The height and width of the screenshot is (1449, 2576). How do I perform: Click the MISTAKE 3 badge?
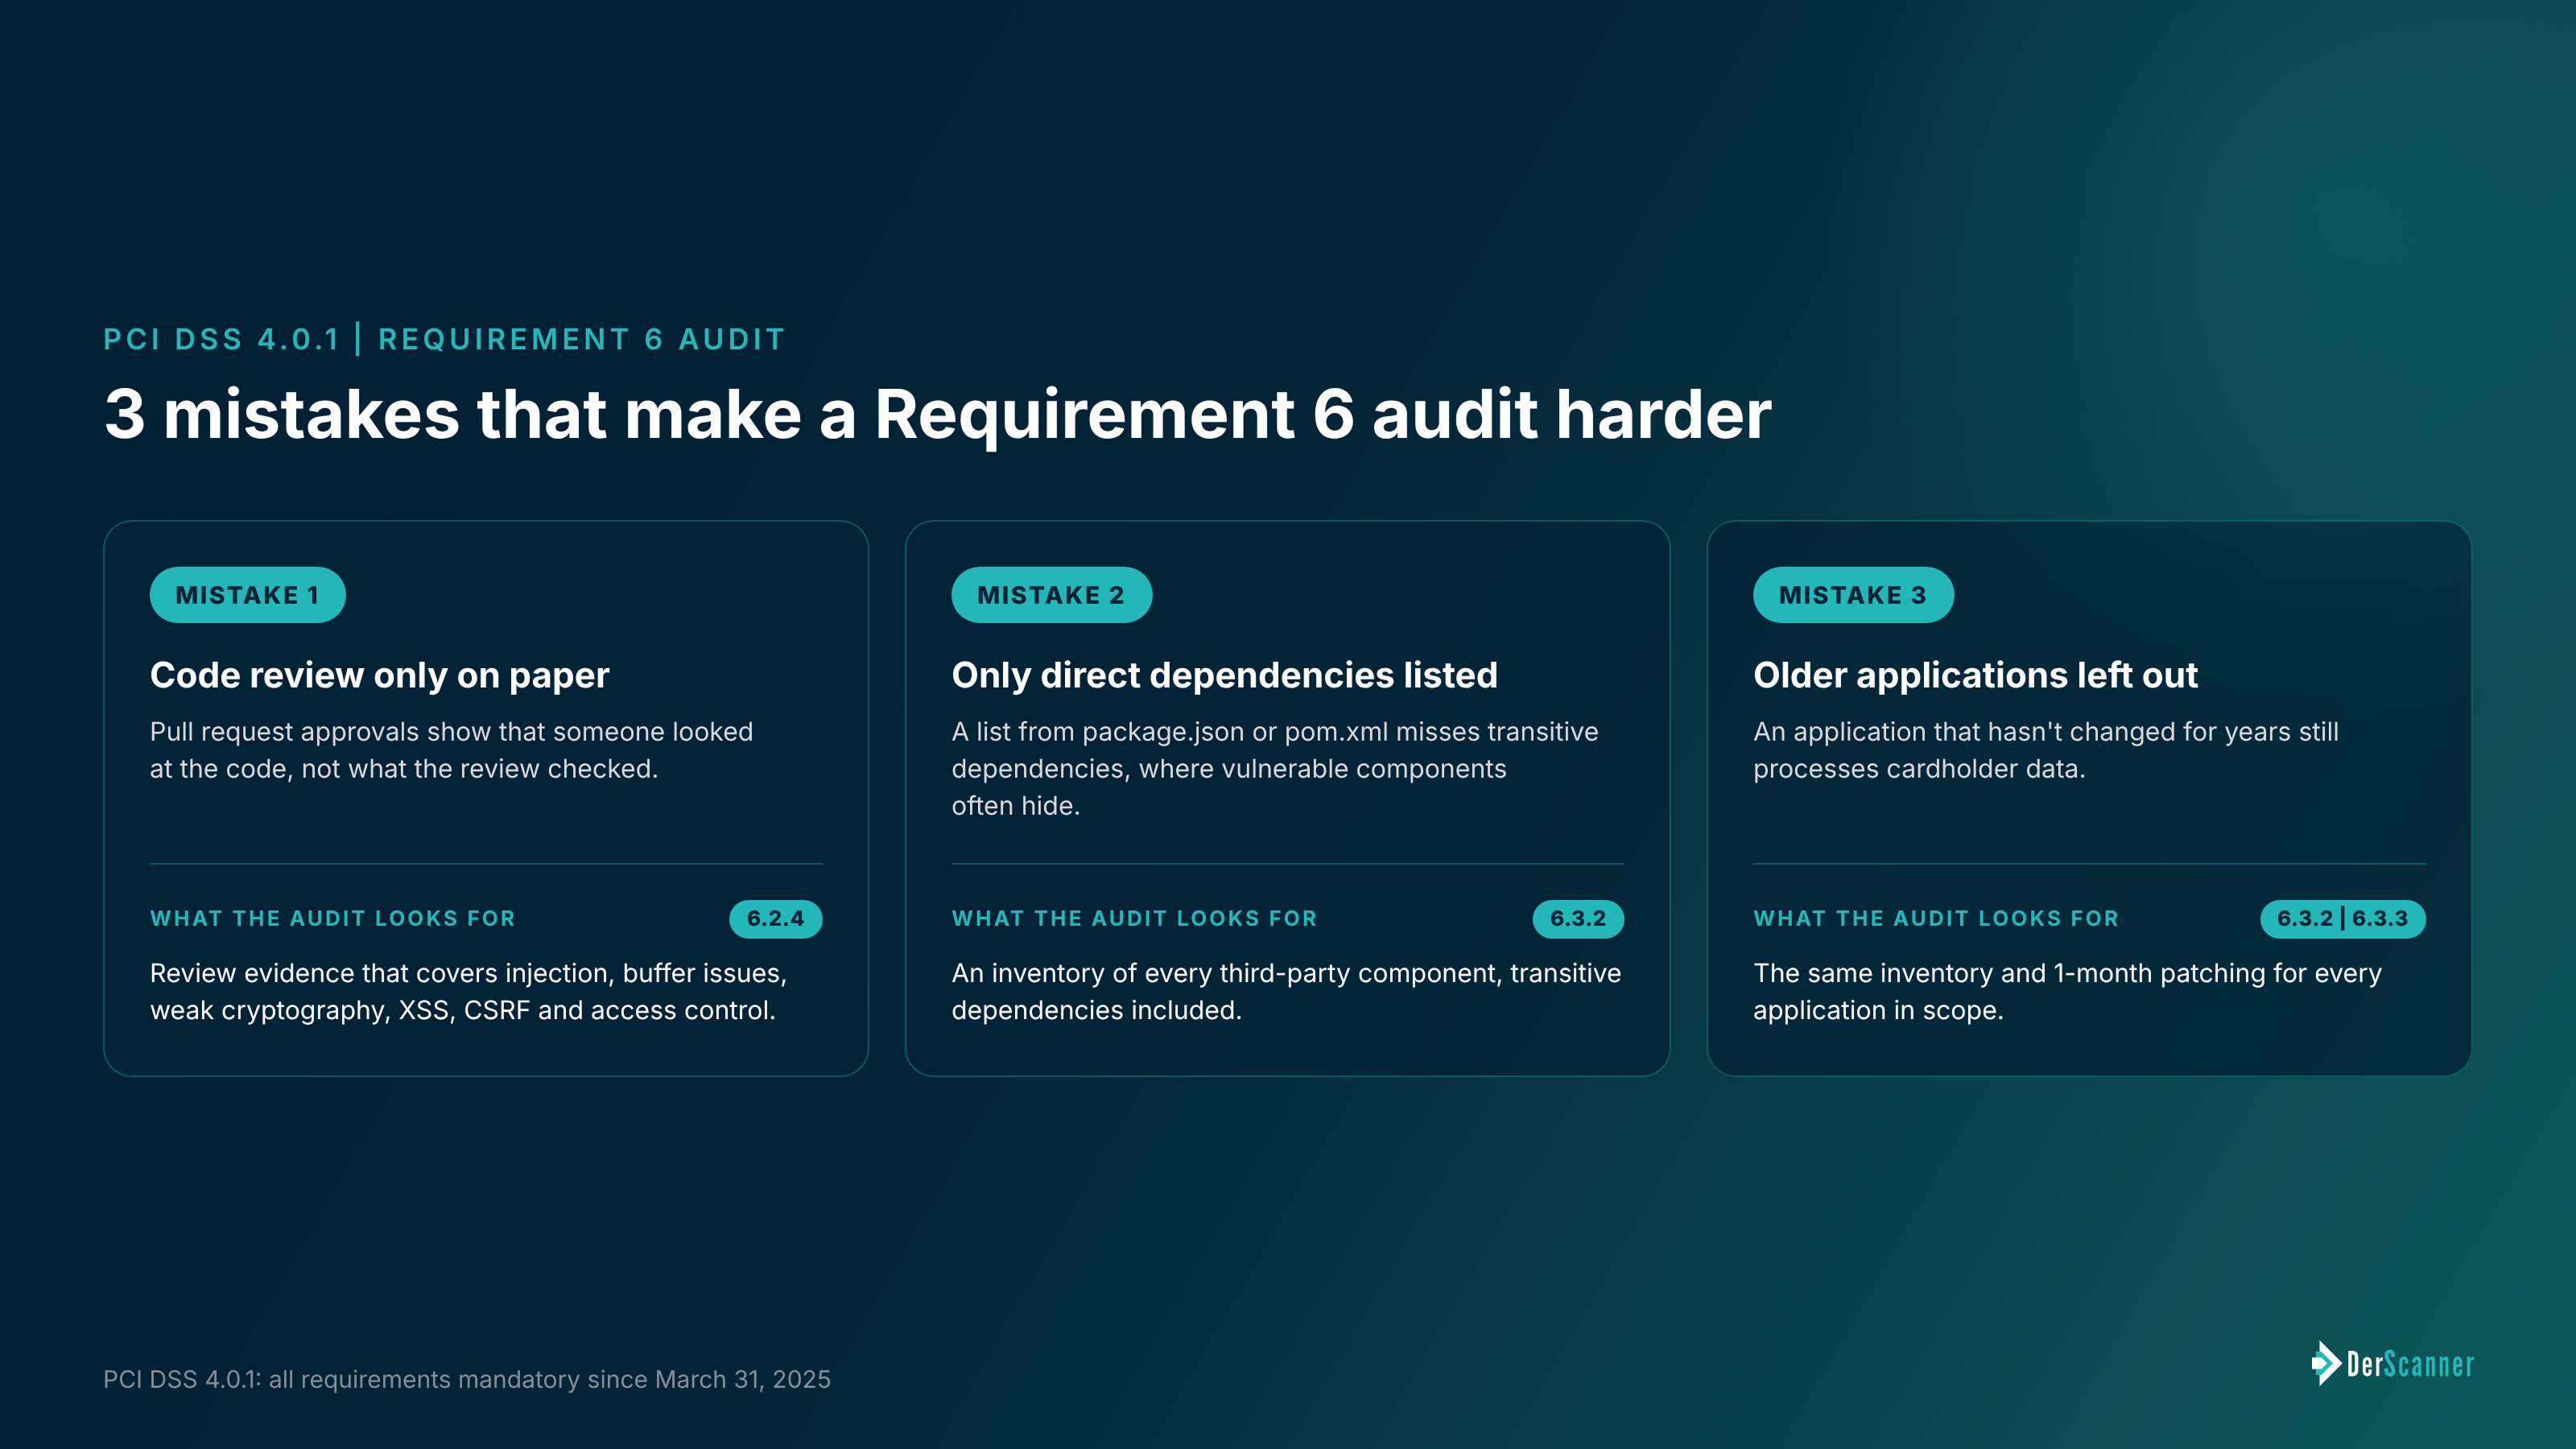tap(1853, 595)
